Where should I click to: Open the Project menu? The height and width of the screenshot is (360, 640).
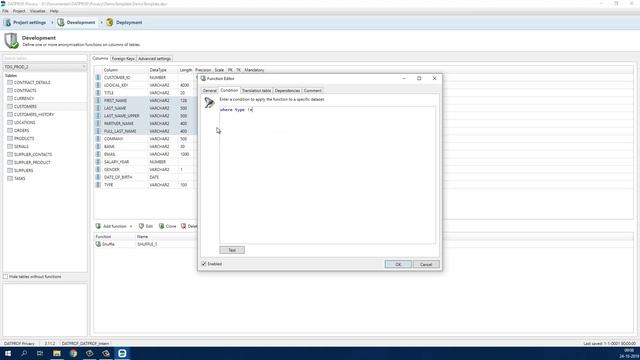coord(19,11)
